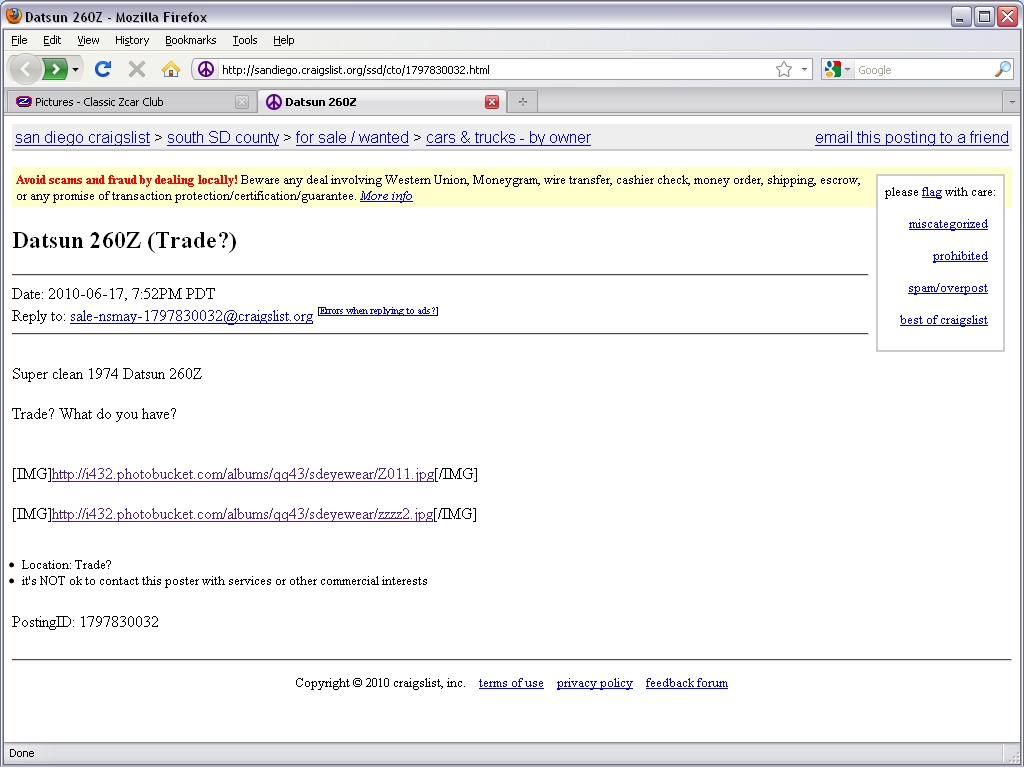This screenshot has width=1024, height=768.
Task: Minimize the Firefox window
Action: pyautogui.click(x=960, y=16)
